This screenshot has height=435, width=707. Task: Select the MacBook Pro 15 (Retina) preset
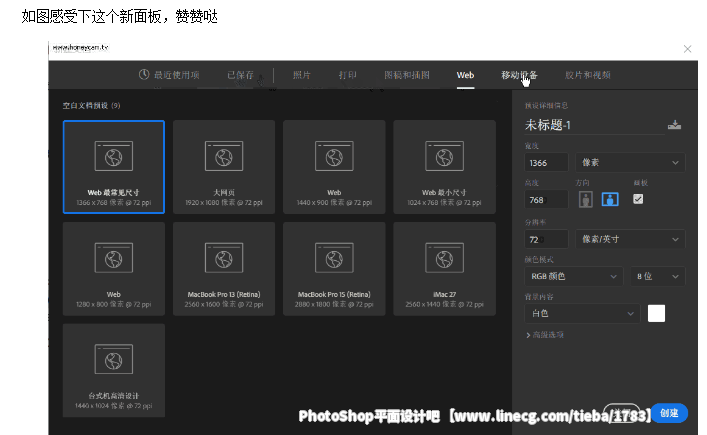[x=334, y=269]
